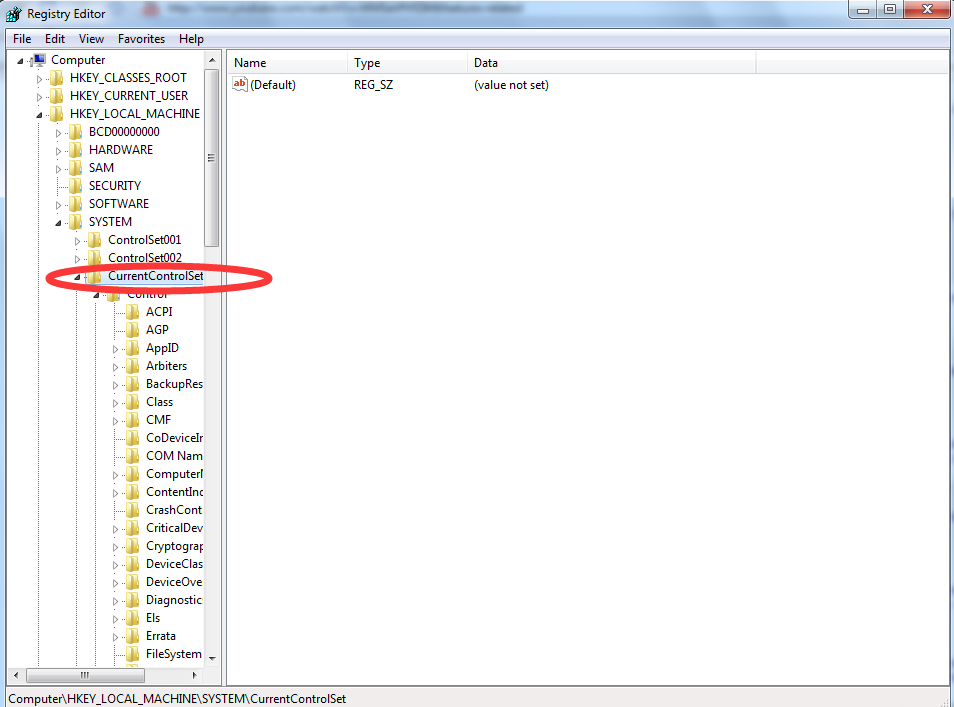Click the ACPI folder icon
The image size is (954, 707).
(x=133, y=312)
